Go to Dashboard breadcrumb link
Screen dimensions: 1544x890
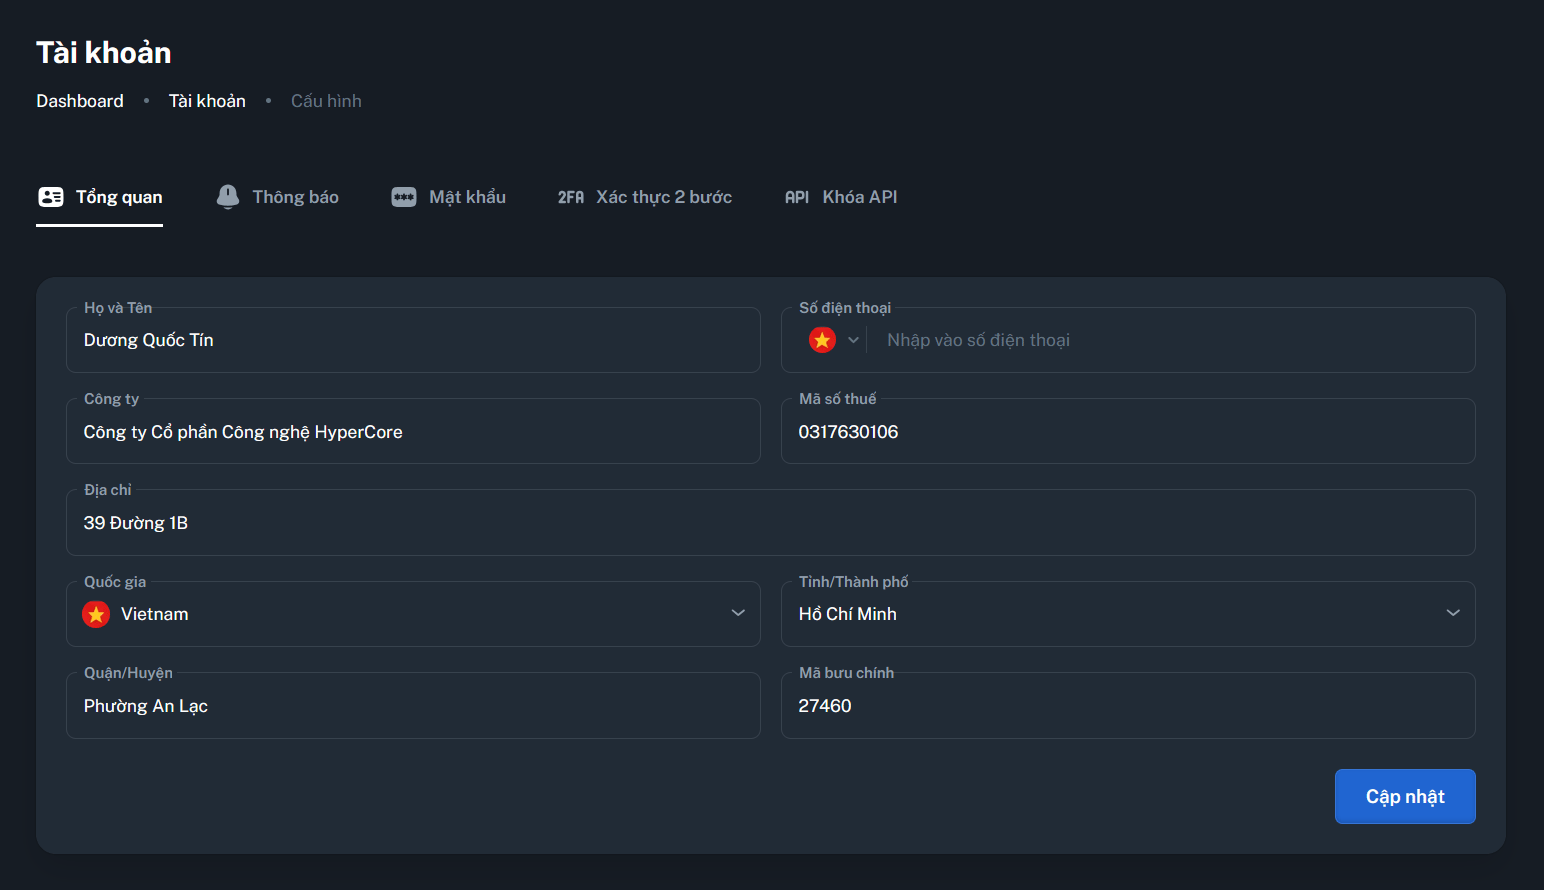[80, 101]
